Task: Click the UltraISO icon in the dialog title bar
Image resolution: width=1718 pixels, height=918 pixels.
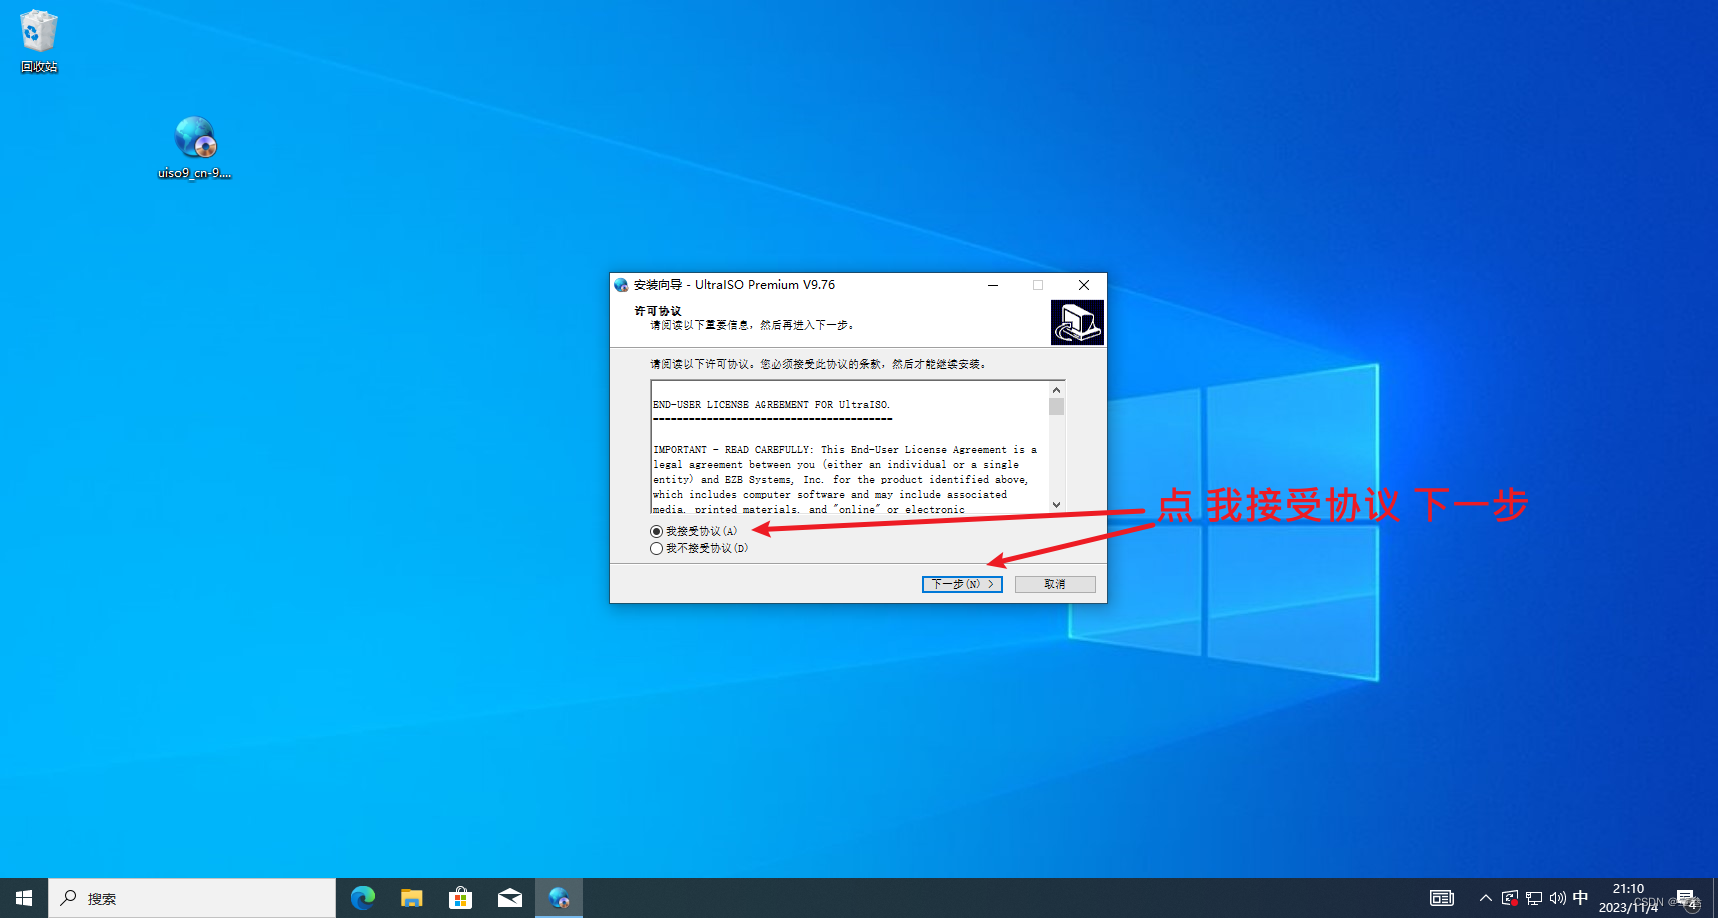Action: click(620, 284)
